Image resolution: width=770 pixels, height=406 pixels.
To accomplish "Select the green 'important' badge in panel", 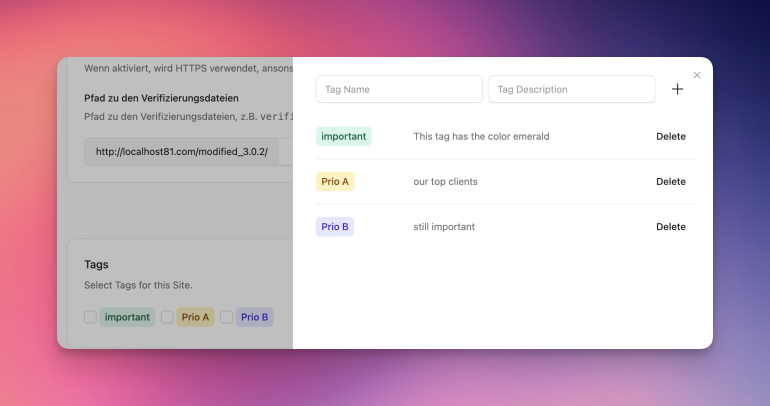I will 344,136.
